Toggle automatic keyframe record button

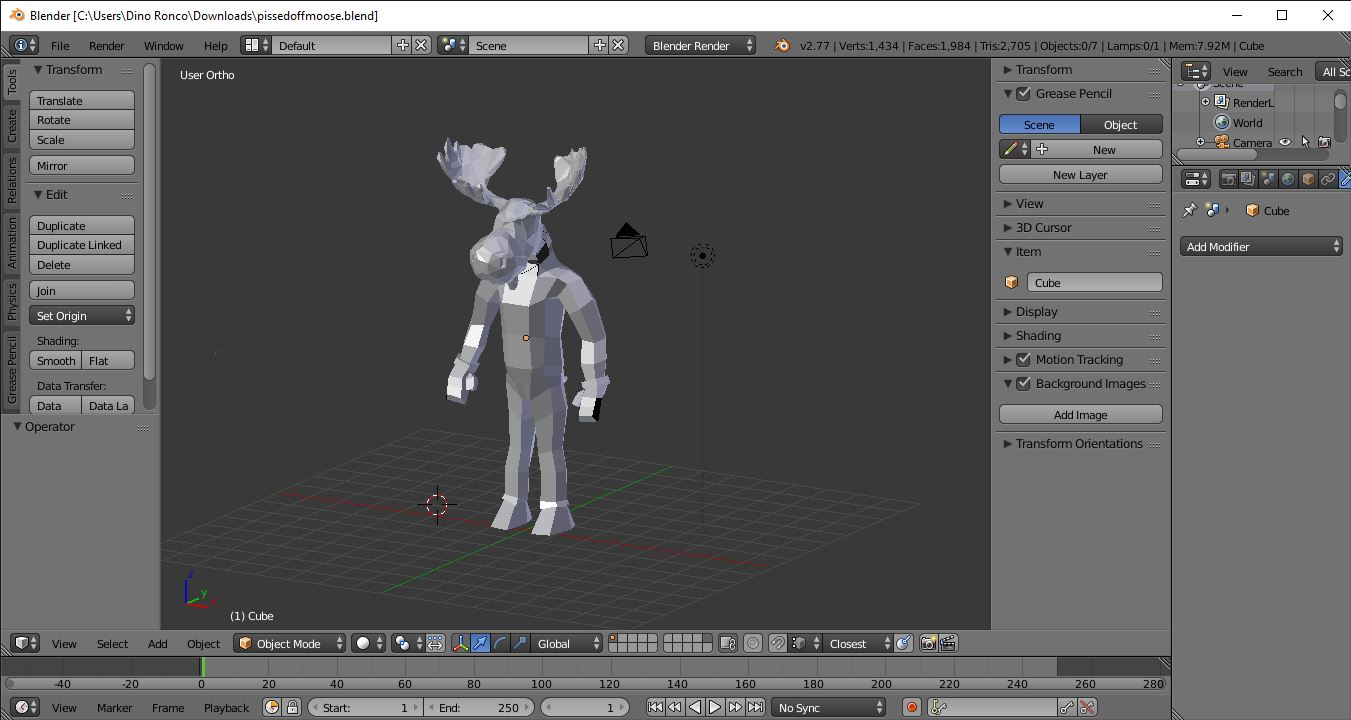(911, 707)
